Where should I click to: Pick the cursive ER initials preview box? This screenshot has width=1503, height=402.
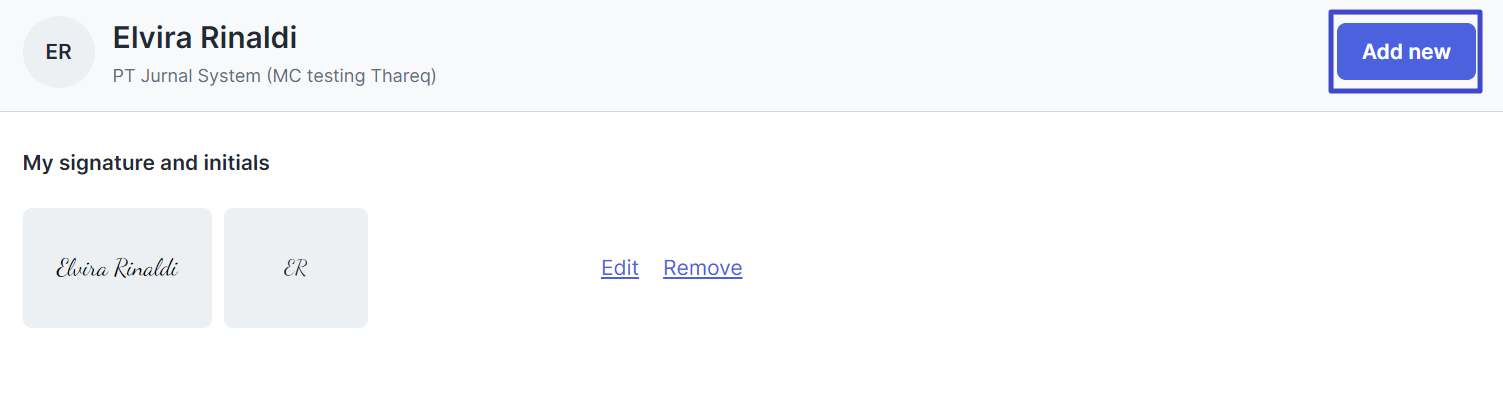pos(296,268)
